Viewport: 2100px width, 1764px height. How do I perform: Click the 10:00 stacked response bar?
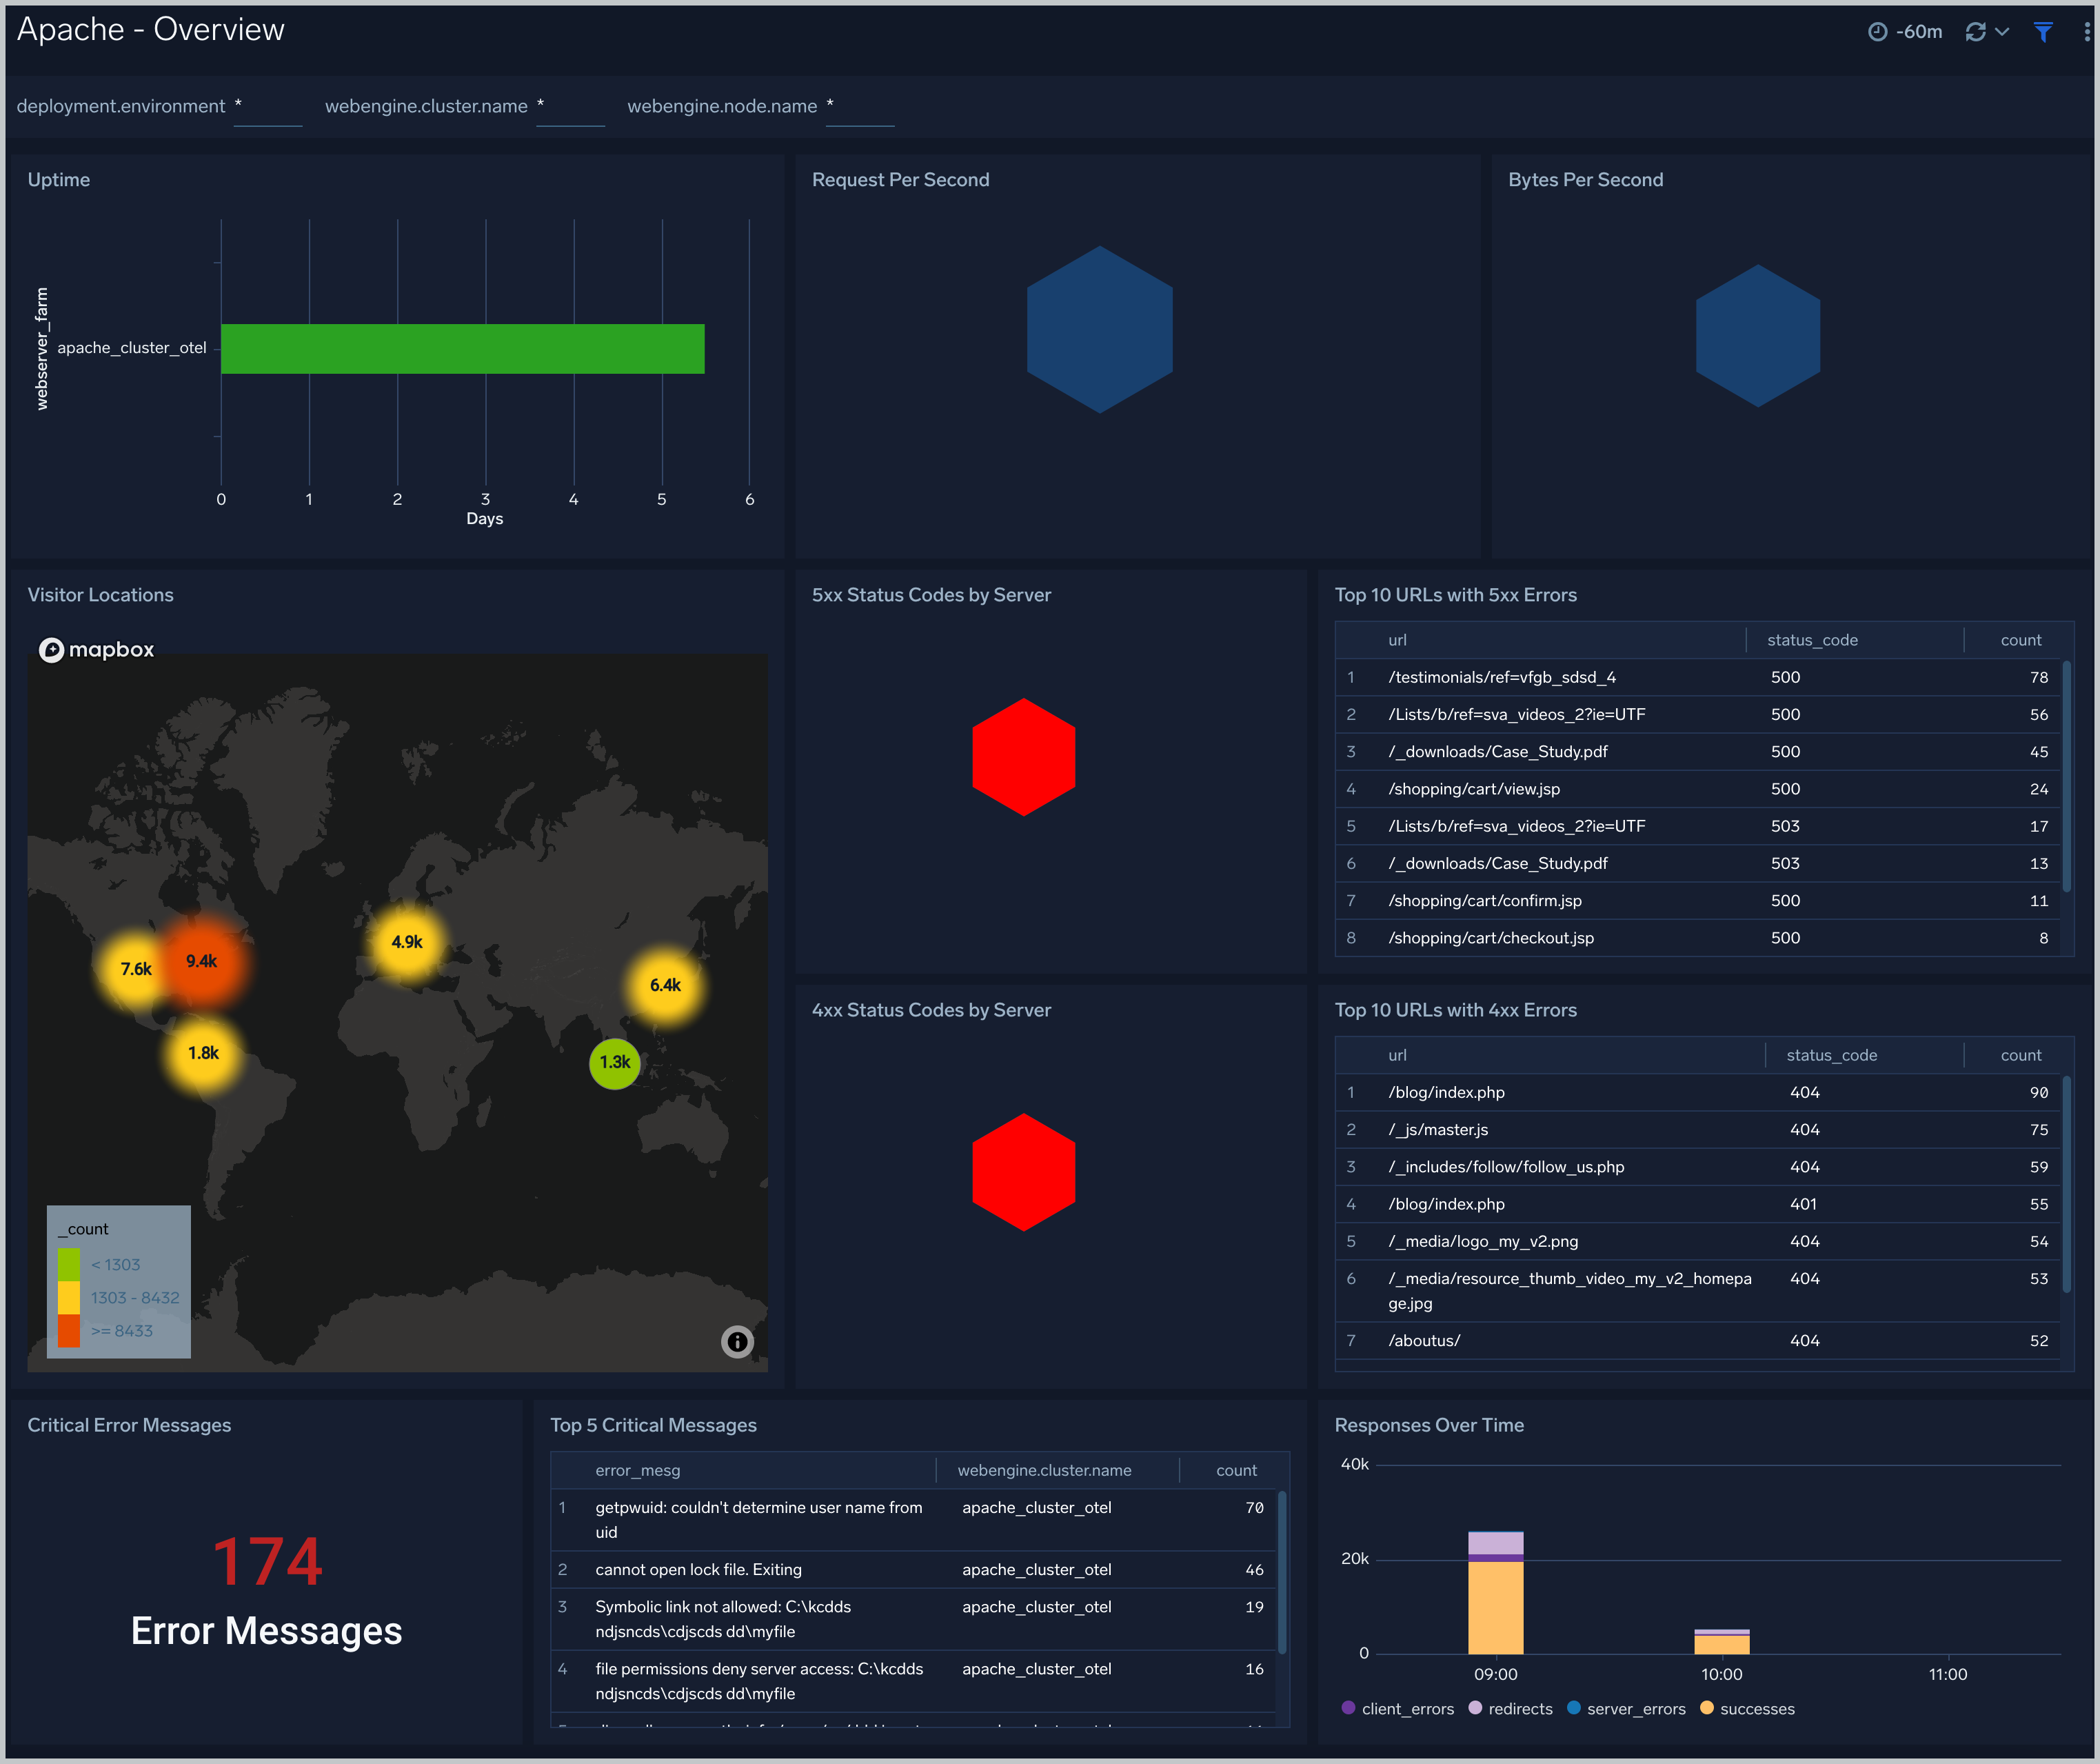click(1722, 1641)
